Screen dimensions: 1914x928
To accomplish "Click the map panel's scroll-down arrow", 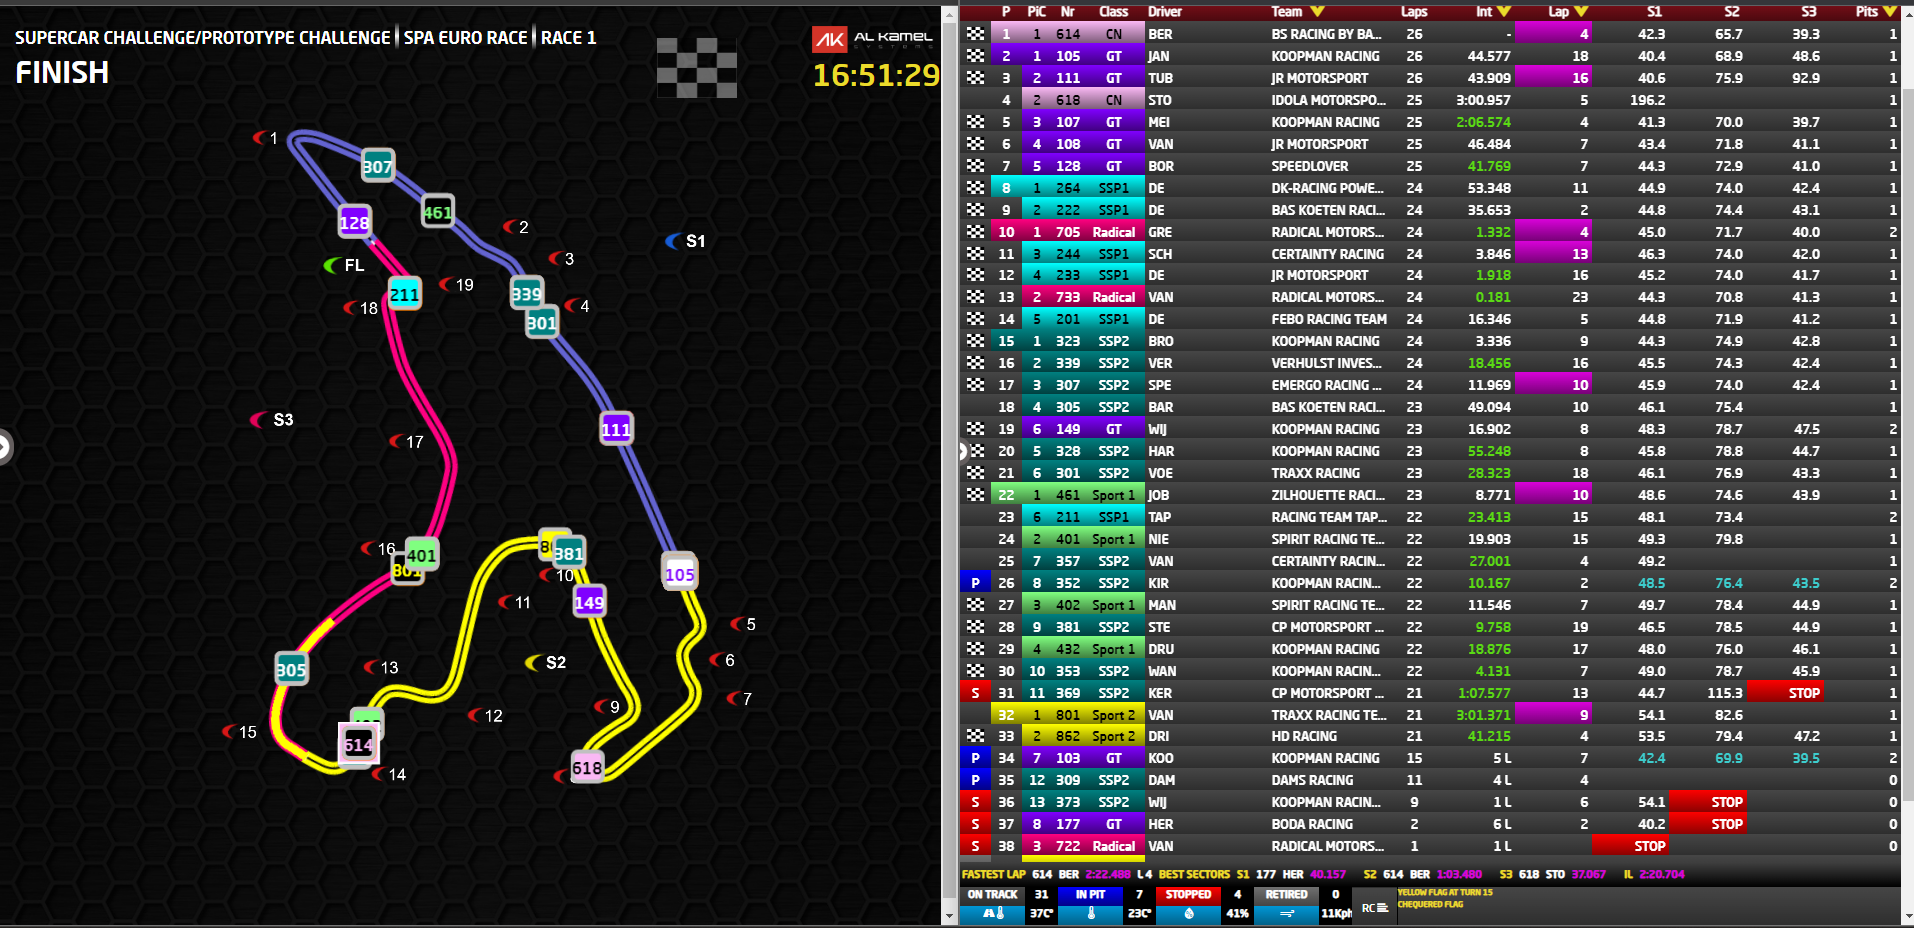I will pos(950,916).
